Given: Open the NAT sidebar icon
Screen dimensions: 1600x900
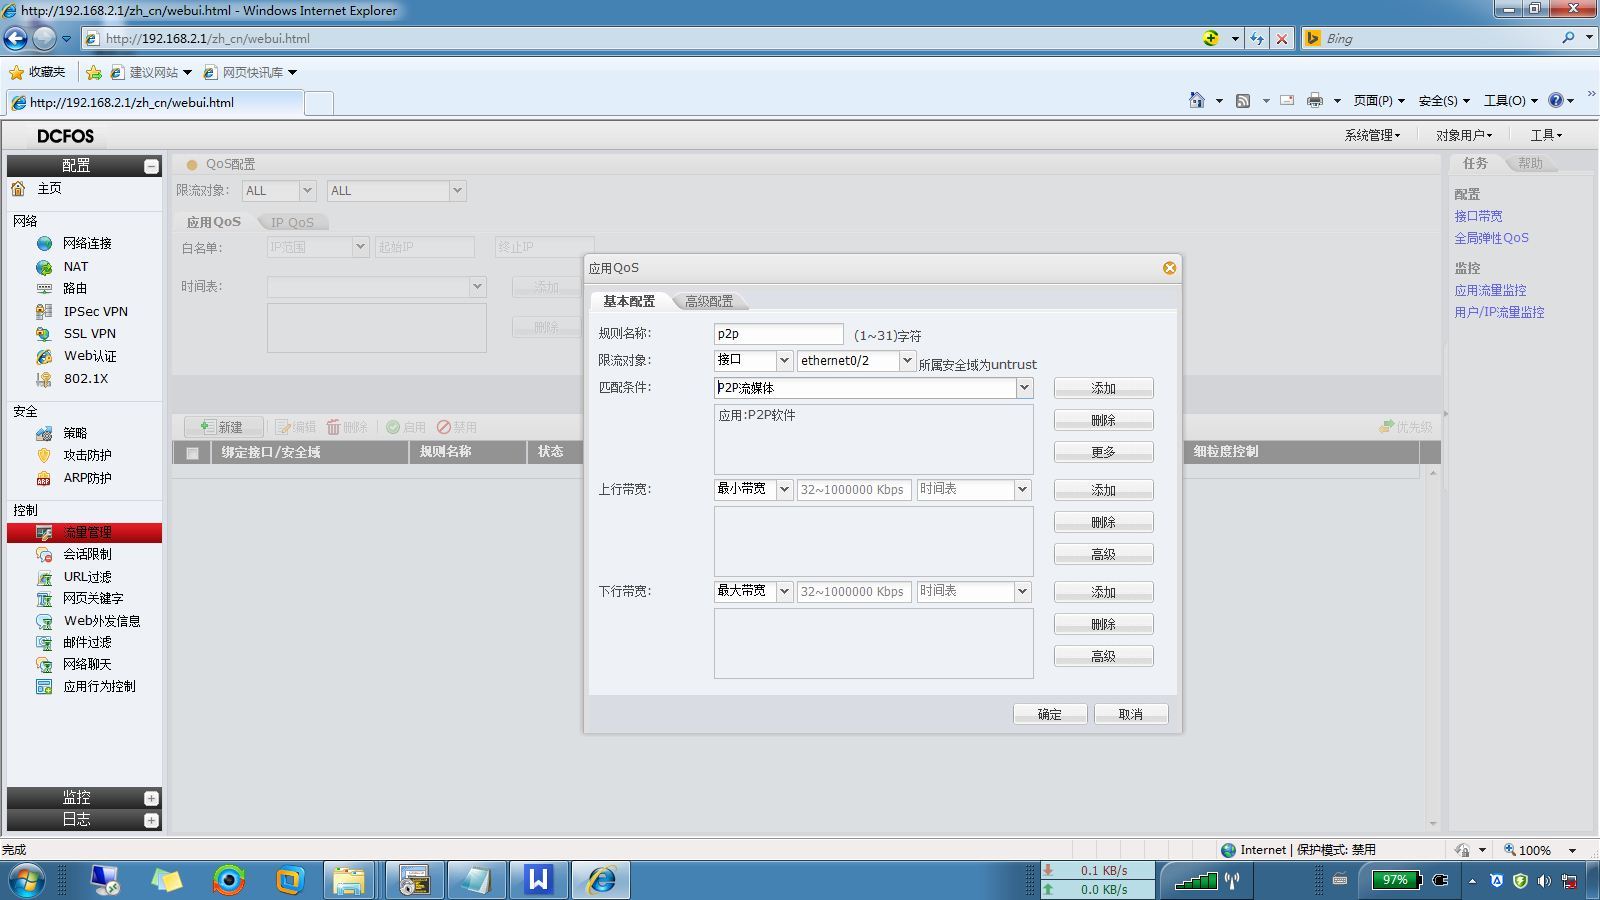Looking at the screenshot, I should click(44, 267).
